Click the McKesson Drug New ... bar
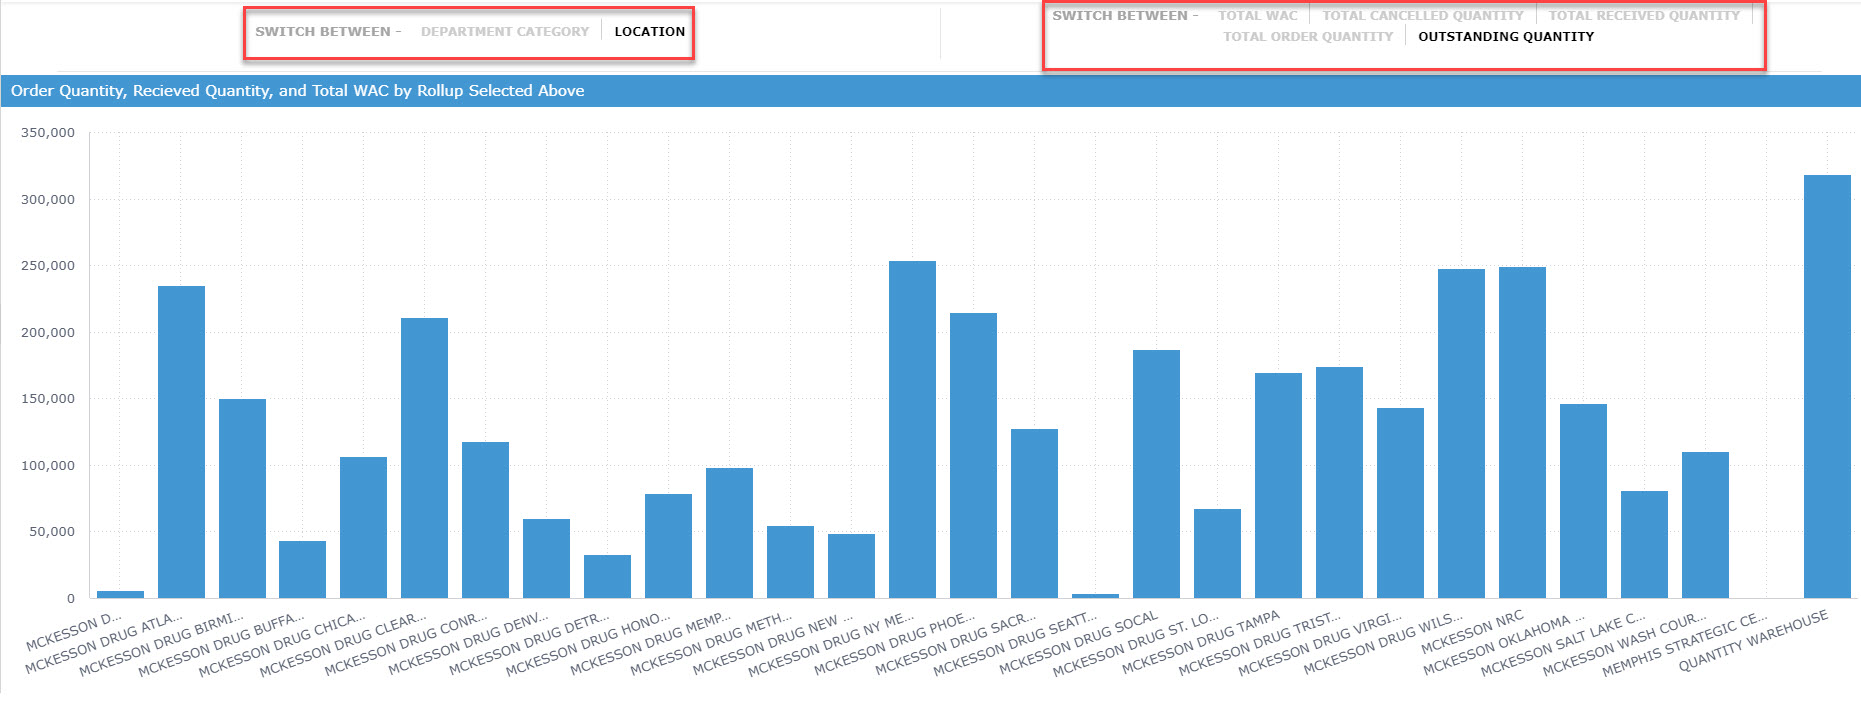This screenshot has height=709, width=1861. 851,566
